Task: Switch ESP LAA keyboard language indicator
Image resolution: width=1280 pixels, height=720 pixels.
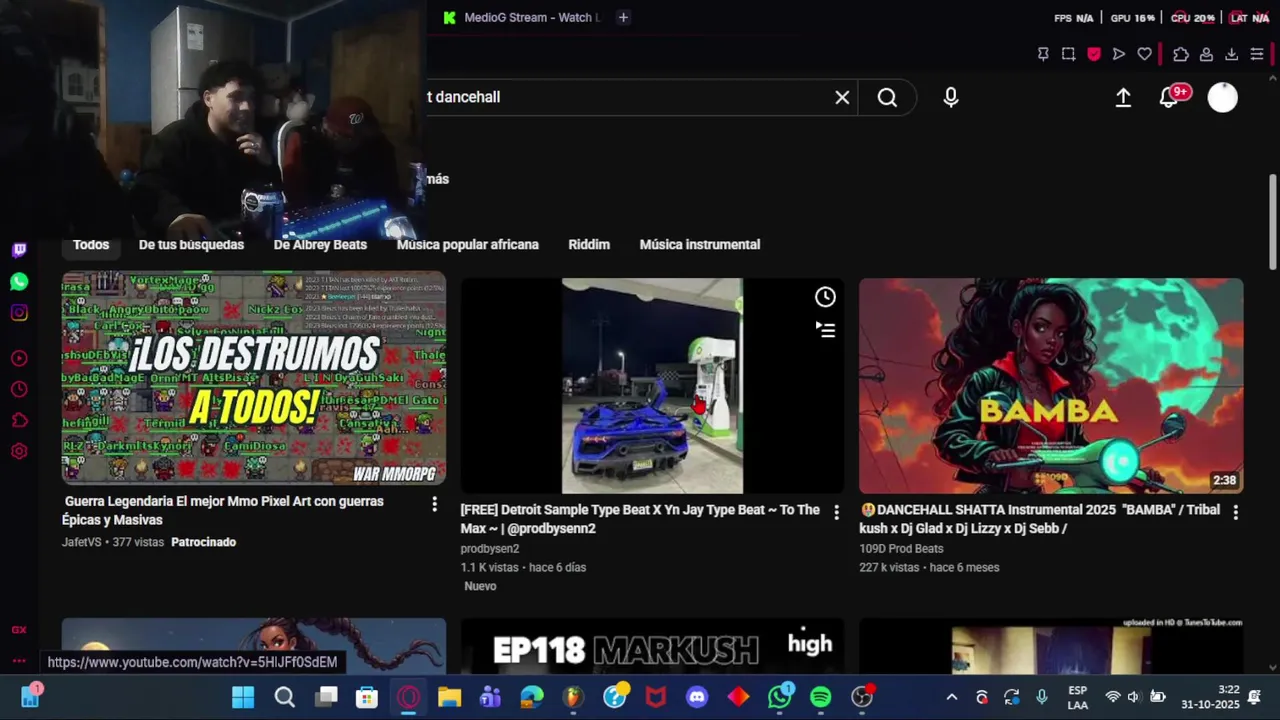Action: [x=1077, y=697]
